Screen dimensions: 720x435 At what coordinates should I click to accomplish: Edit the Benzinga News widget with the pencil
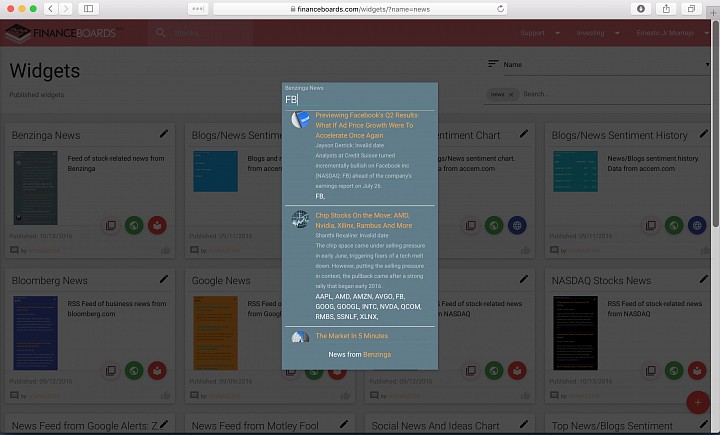(163, 134)
